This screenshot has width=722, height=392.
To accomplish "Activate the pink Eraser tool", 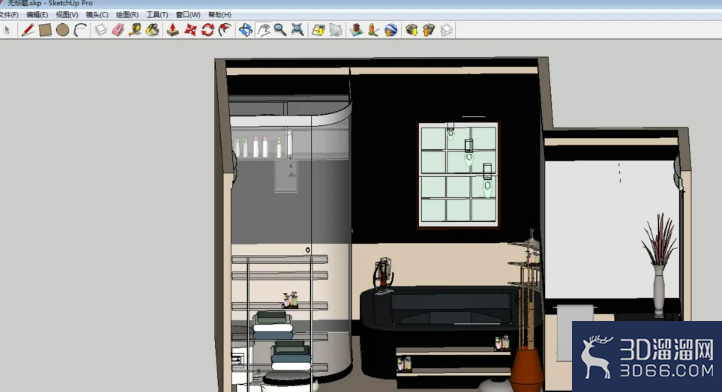I will pyautogui.click(x=118, y=30).
